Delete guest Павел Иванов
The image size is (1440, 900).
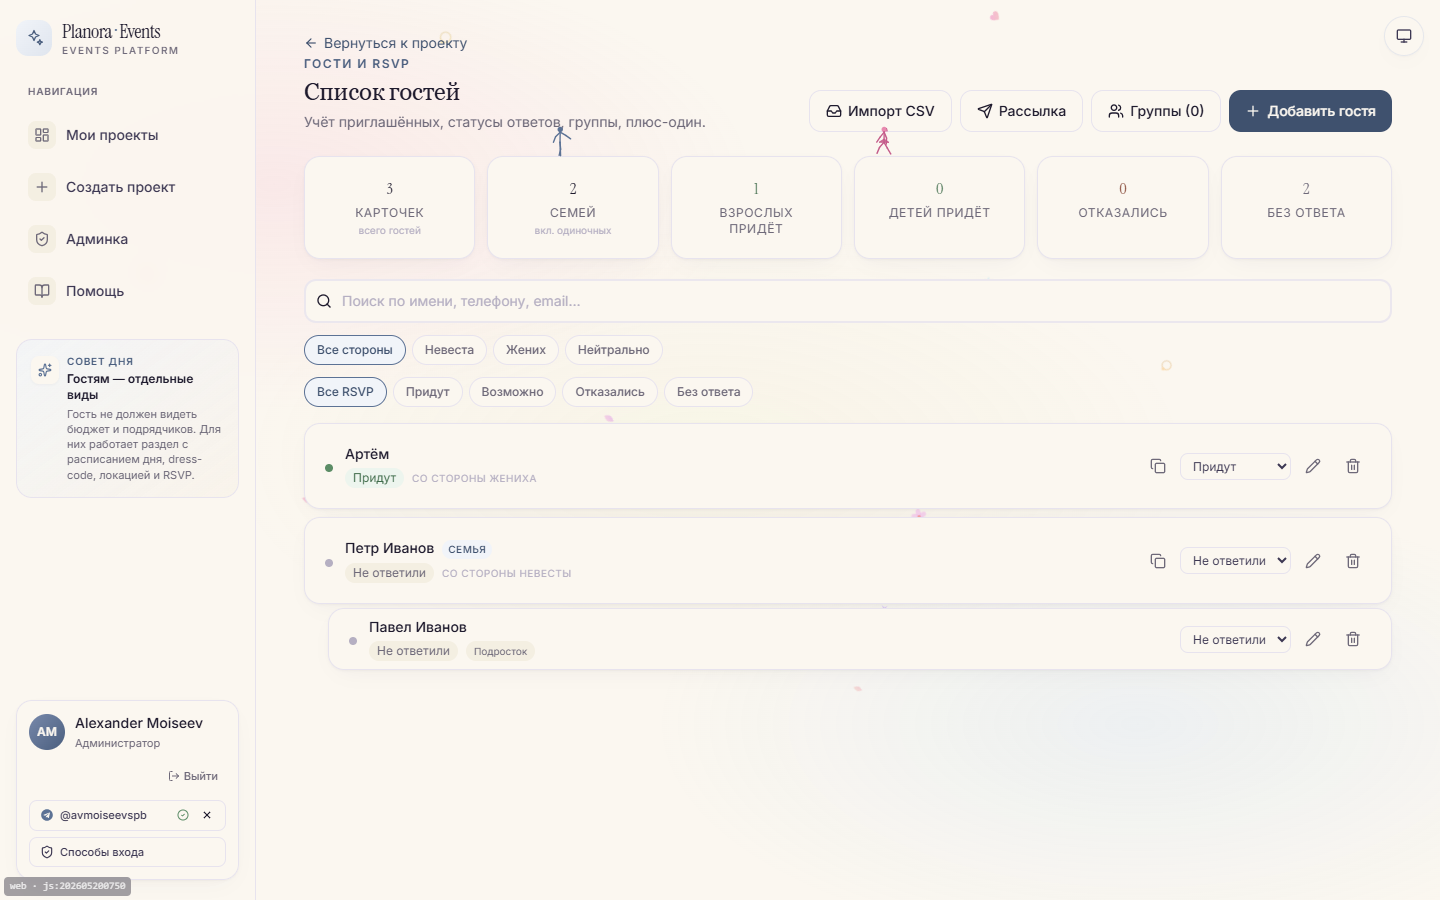1353,639
